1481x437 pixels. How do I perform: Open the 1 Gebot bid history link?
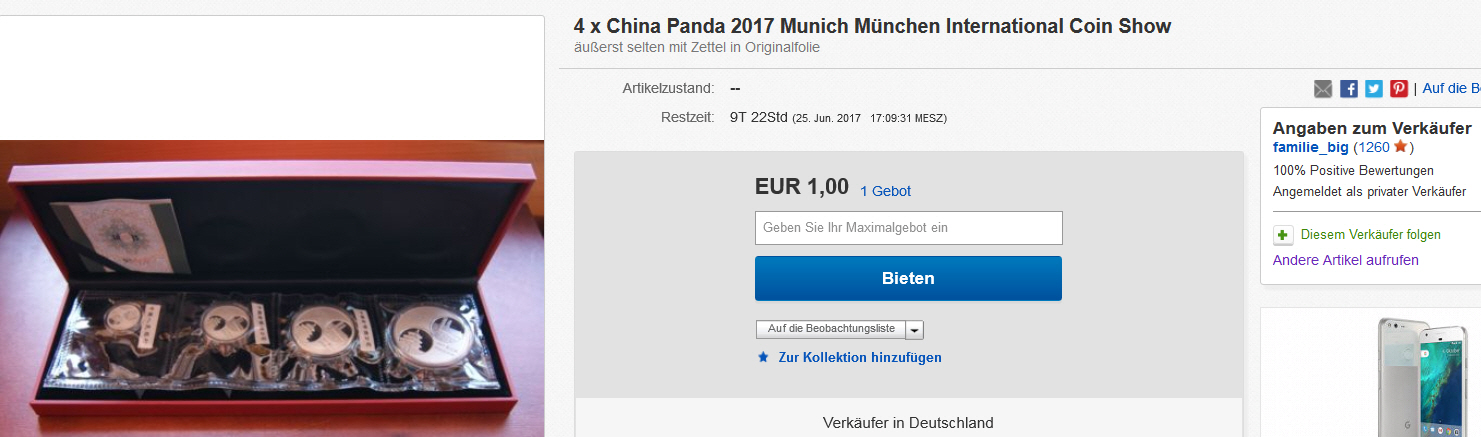(885, 191)
